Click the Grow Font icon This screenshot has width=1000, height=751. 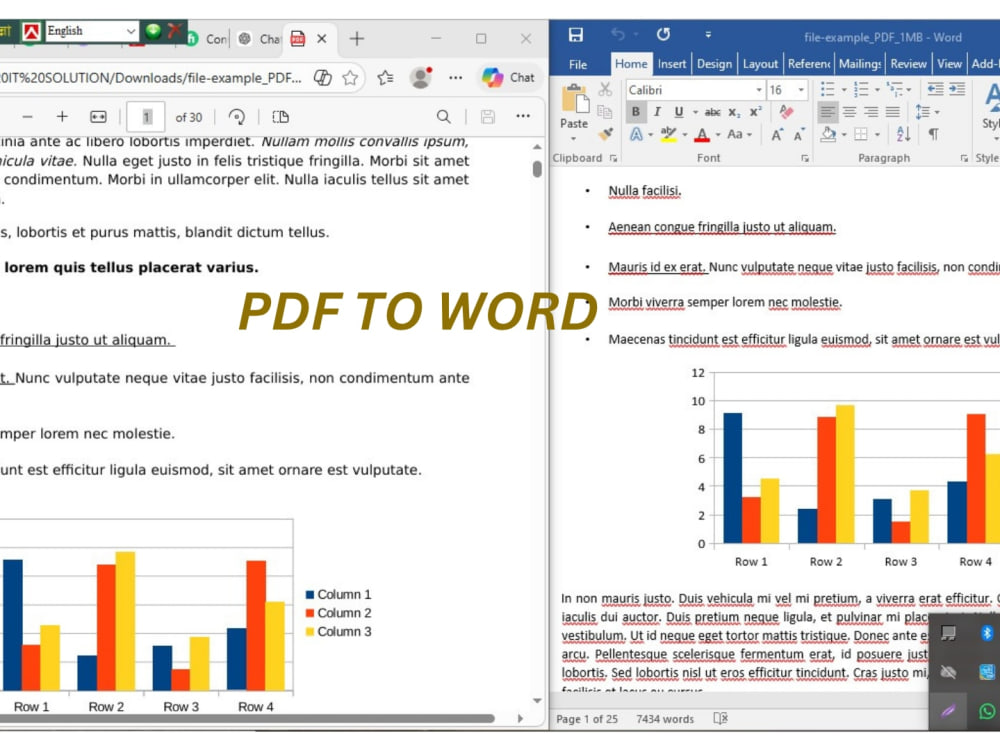click(776, 135)
